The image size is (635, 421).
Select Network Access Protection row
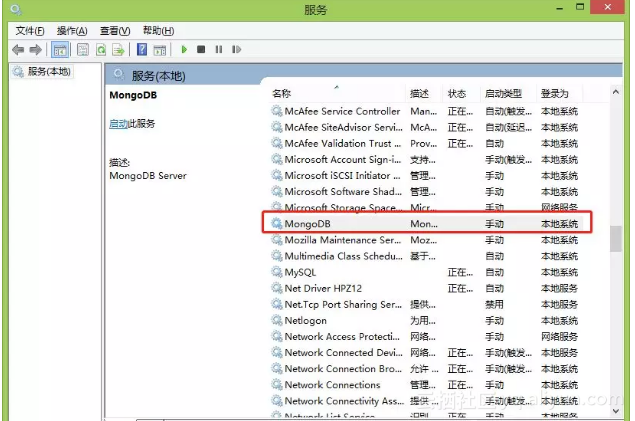[x=427, y=336]
